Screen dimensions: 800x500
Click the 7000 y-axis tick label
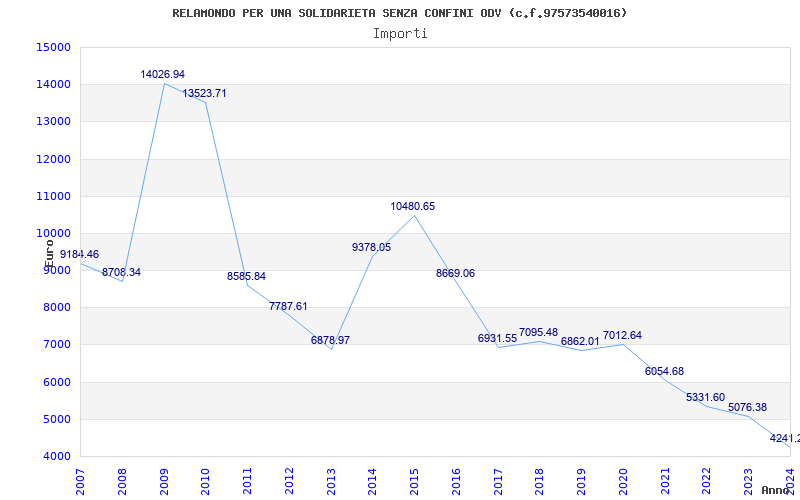pyautogui.click(x=56, y=345)
